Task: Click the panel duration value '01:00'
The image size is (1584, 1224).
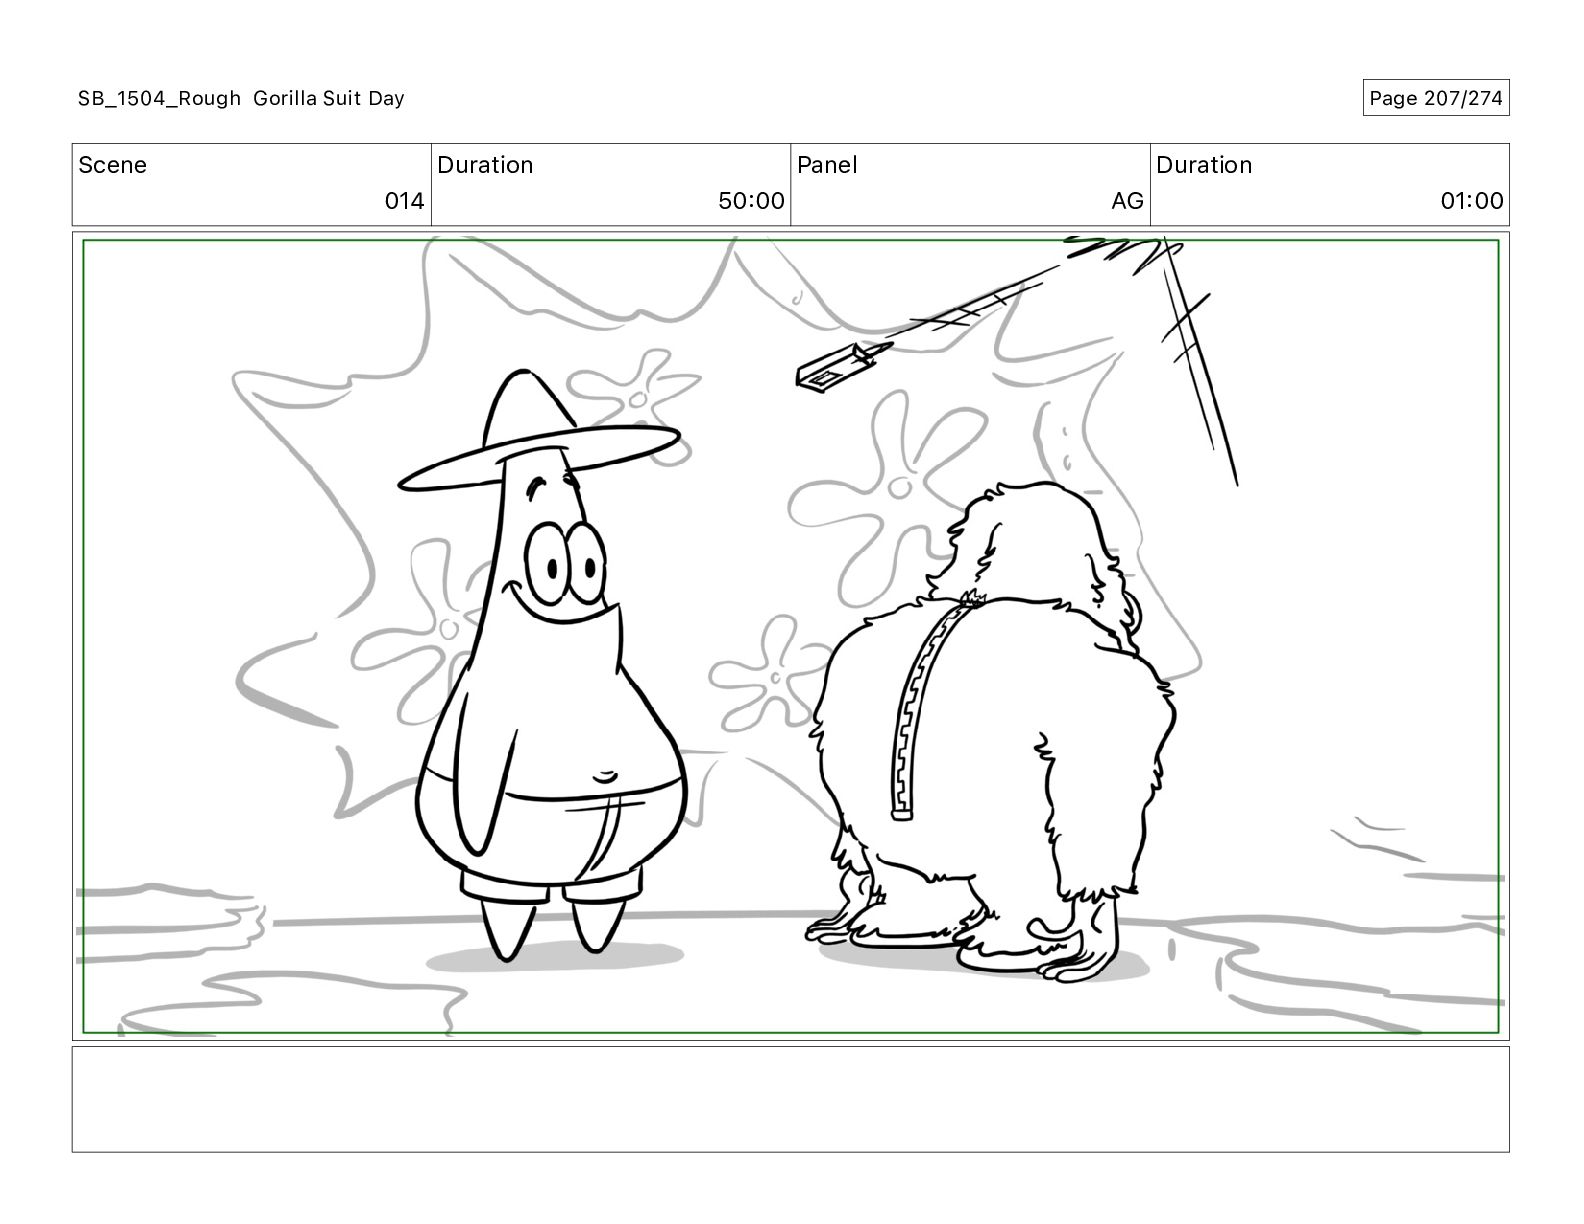Action: pos(1471,201)
